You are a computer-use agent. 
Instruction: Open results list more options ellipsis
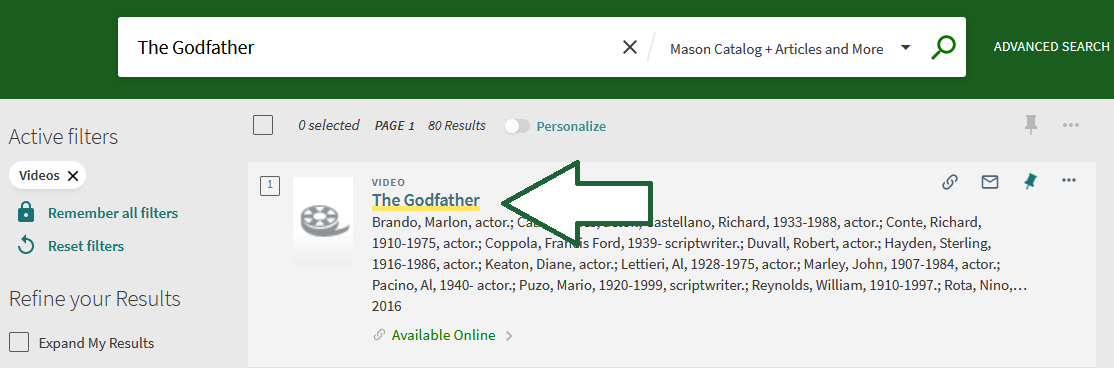click(1071, 125)
